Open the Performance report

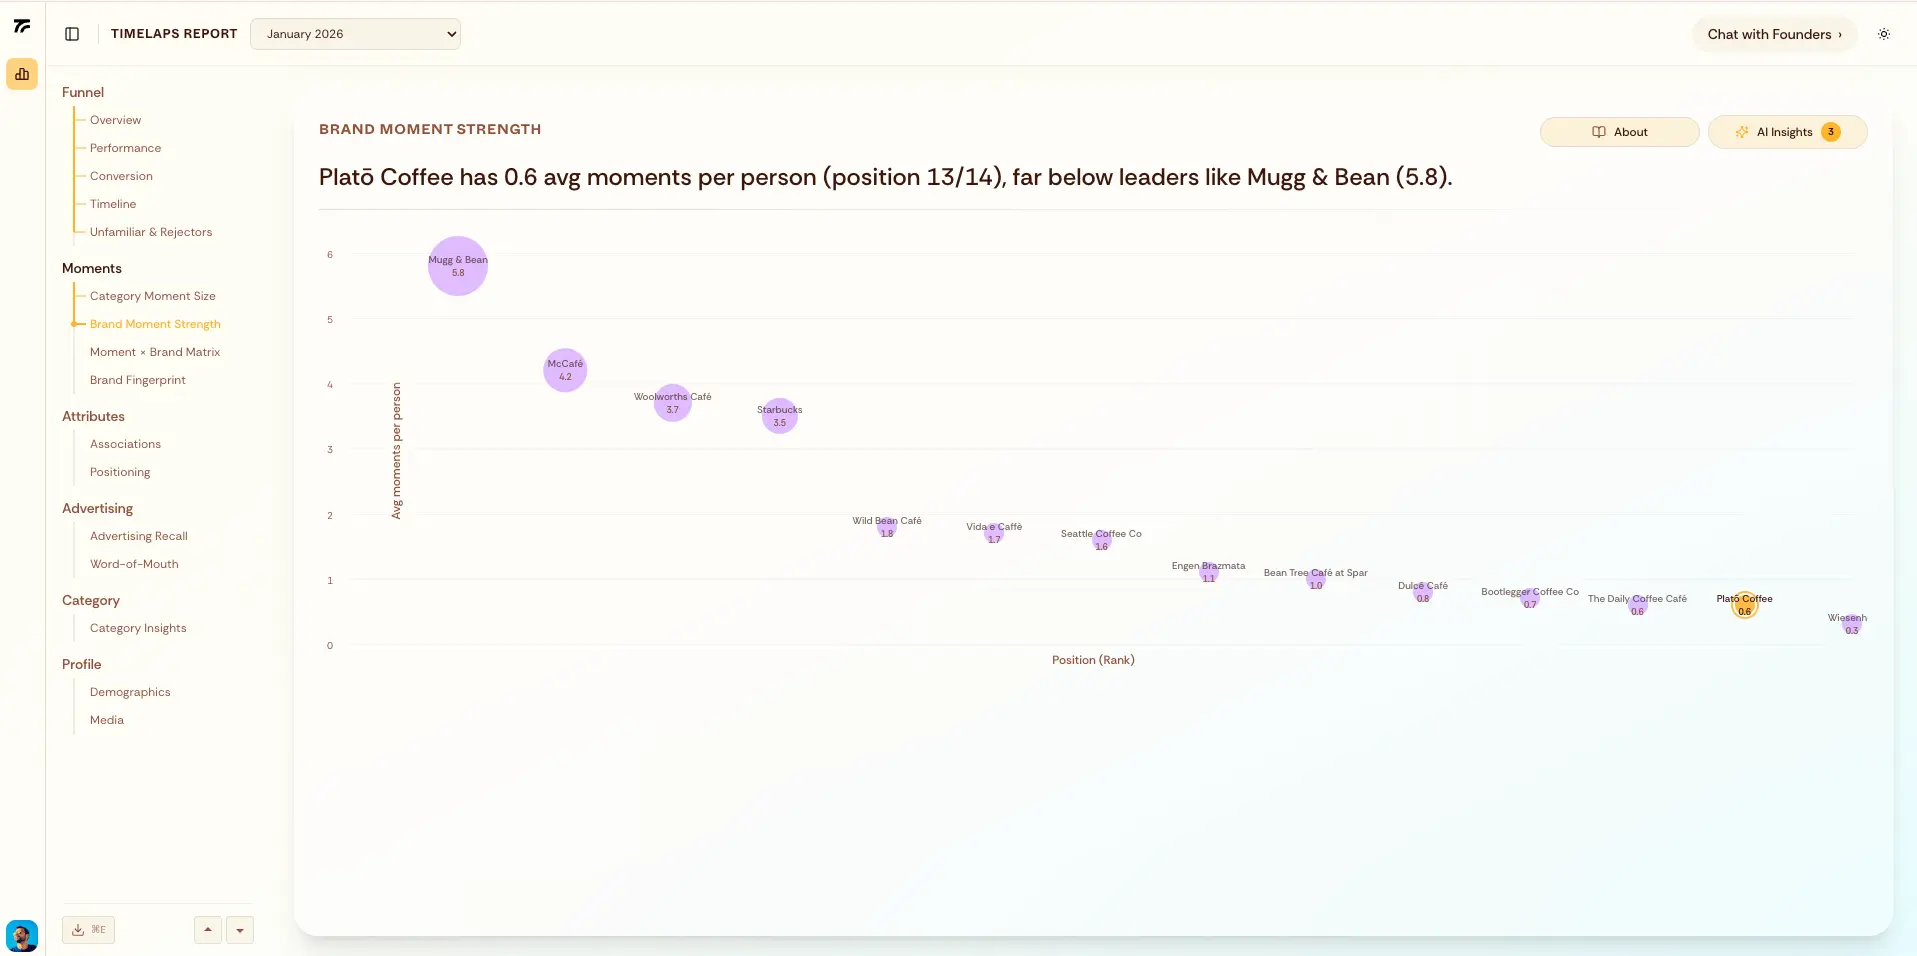(125, 148)
